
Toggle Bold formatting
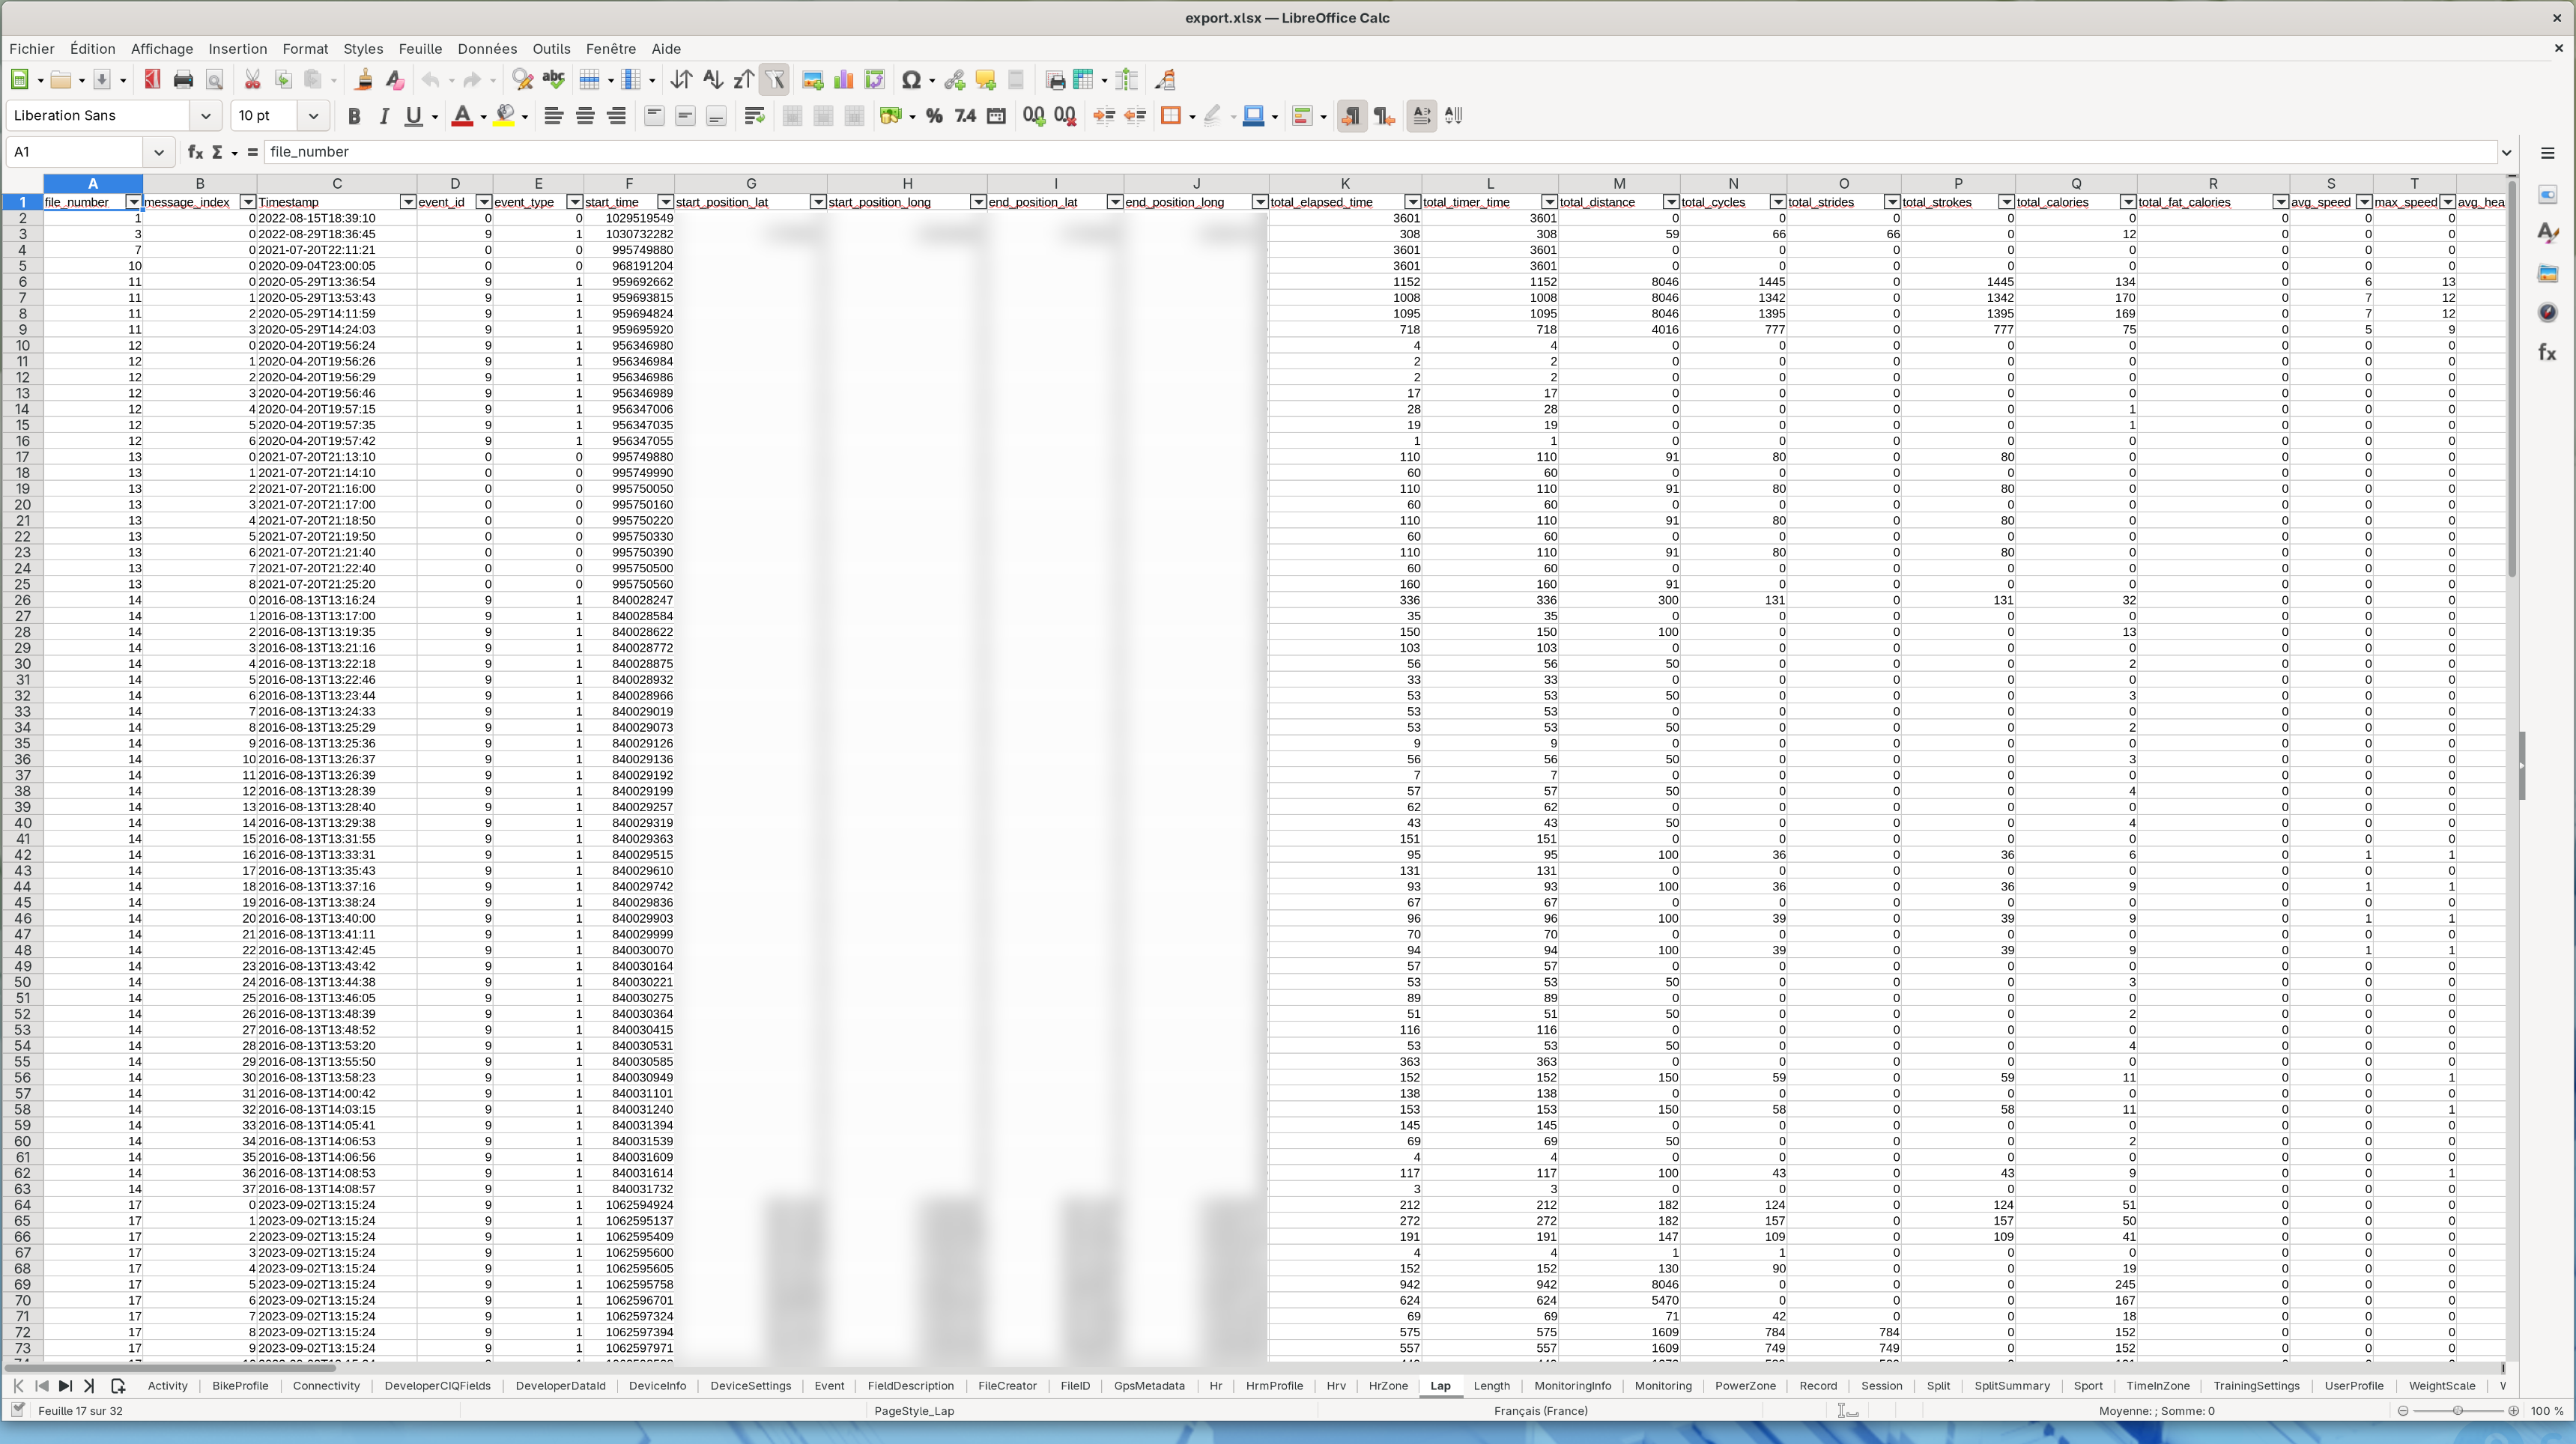[353, 116]
